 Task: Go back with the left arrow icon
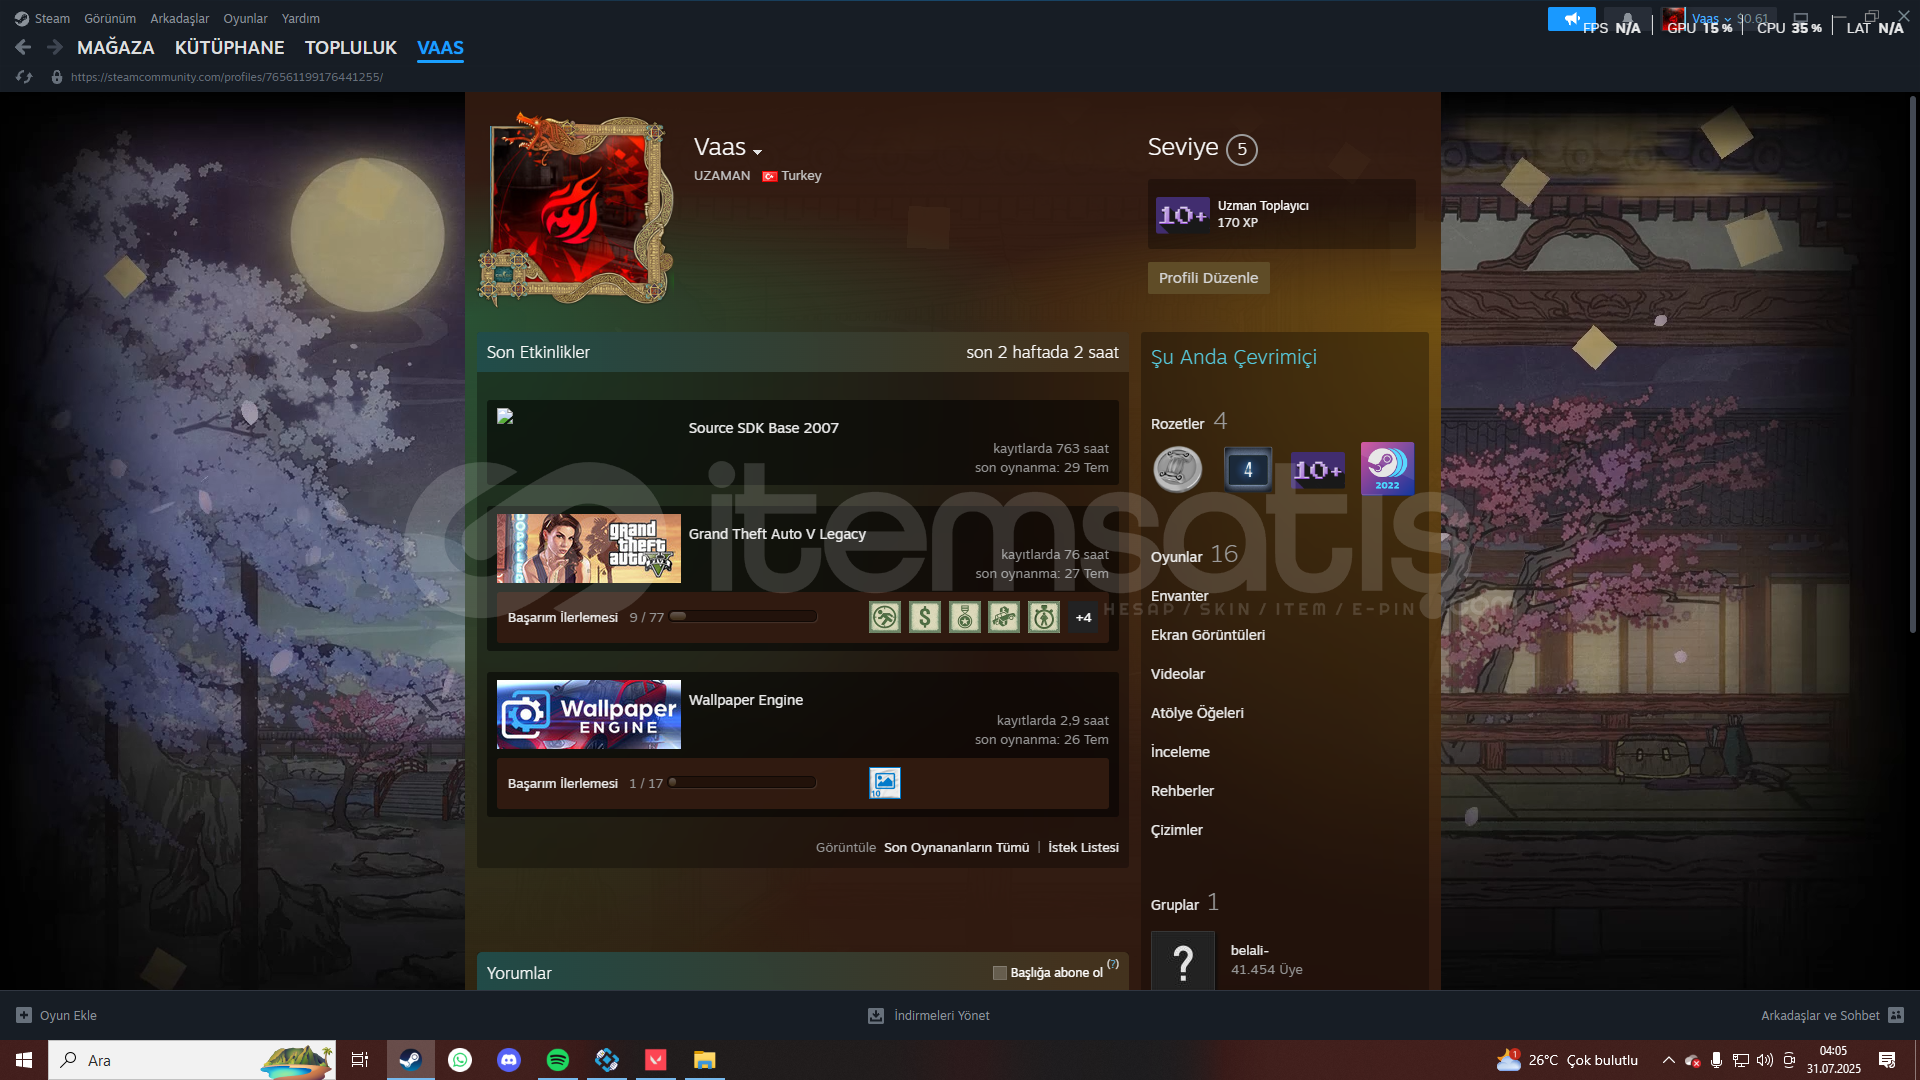click(23, 47)
